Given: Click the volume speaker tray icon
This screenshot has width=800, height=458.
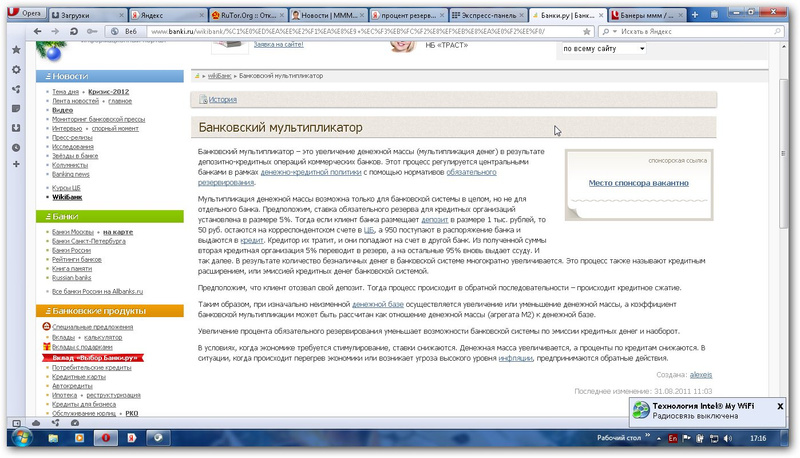Looking at the screenshot, I should pos(728,439).
